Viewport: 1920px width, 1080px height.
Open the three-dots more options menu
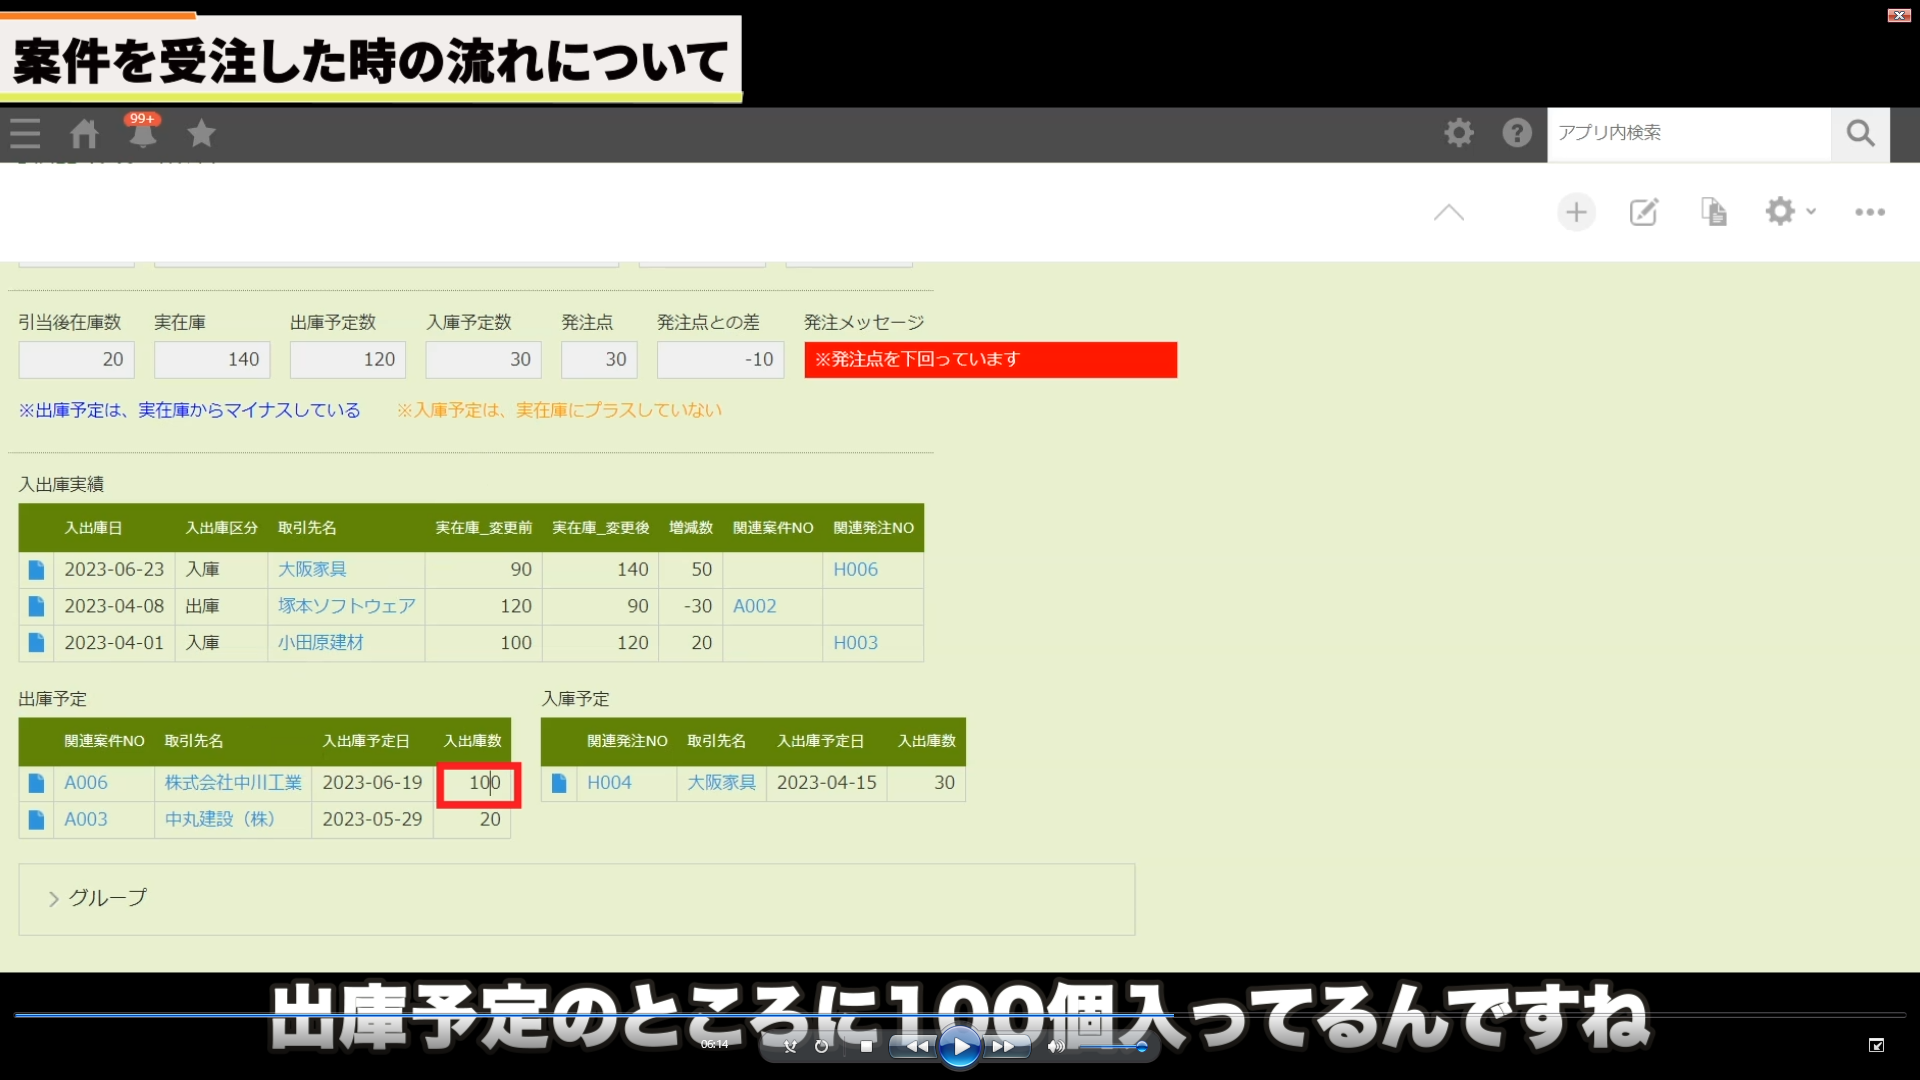pyautogui.click(x=1870, y=212)
